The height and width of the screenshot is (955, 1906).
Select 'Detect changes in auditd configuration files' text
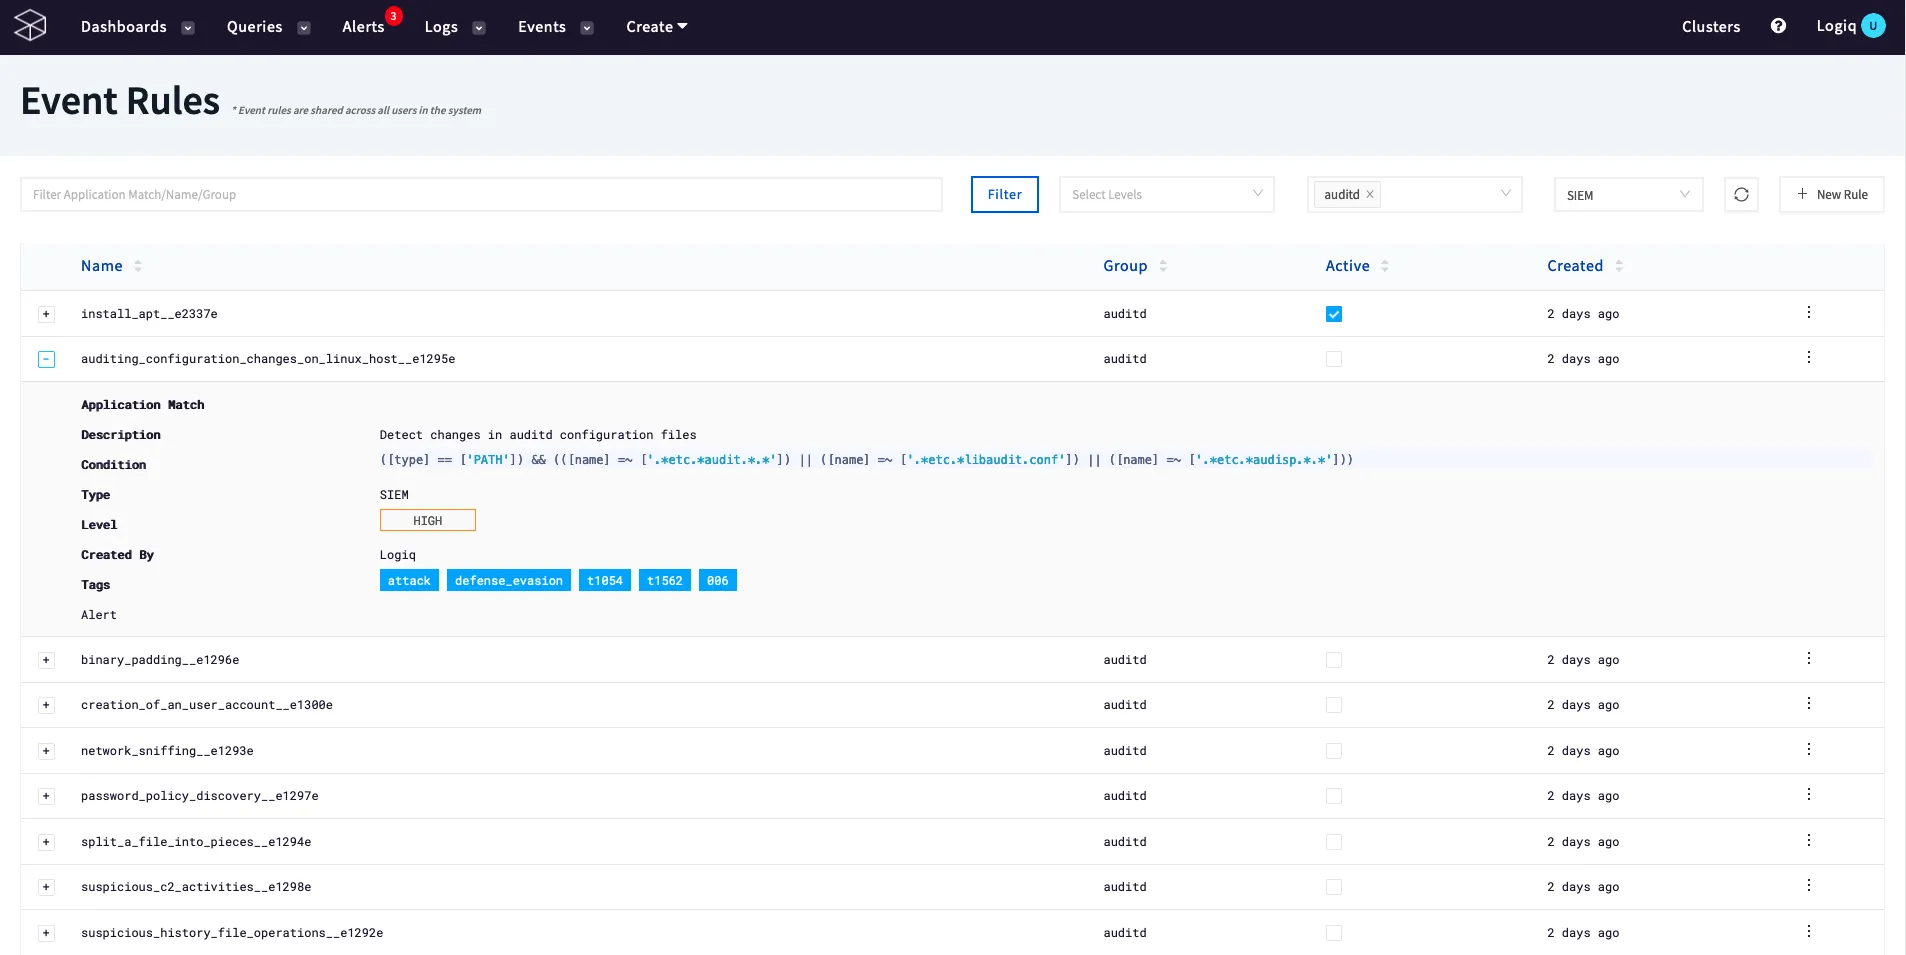[538, 435]
